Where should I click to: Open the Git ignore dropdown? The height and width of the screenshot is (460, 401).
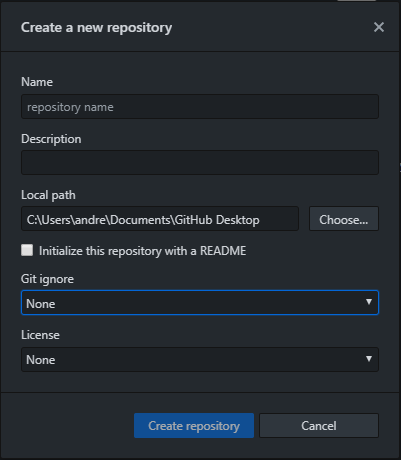tap(200, 303)
